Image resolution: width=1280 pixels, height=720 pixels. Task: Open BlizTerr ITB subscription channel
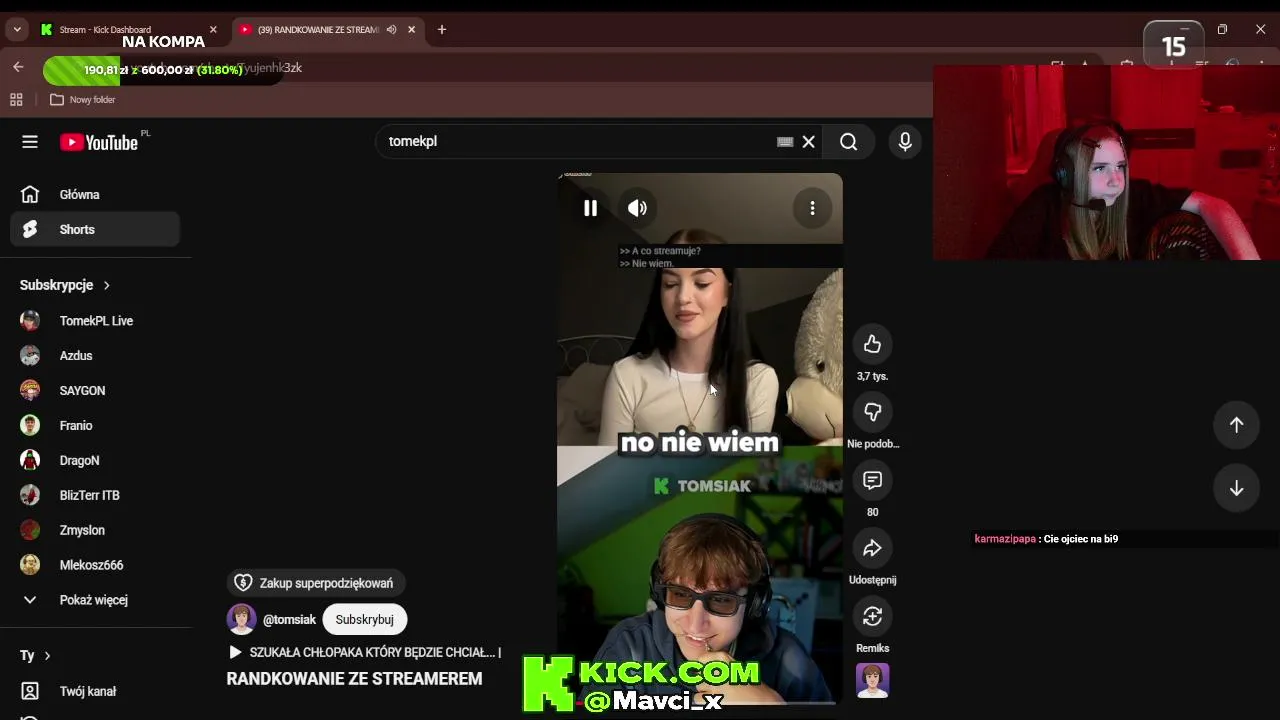click(x=95, y=495)
